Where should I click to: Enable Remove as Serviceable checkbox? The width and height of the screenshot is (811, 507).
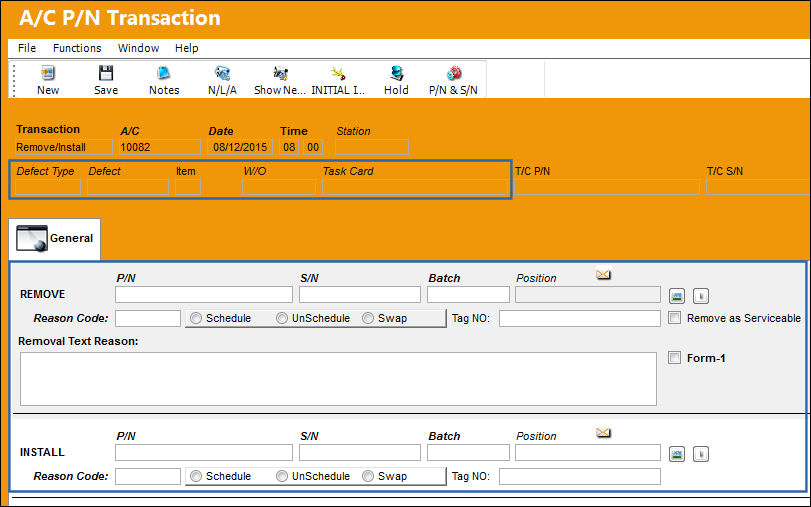point(674,318)
